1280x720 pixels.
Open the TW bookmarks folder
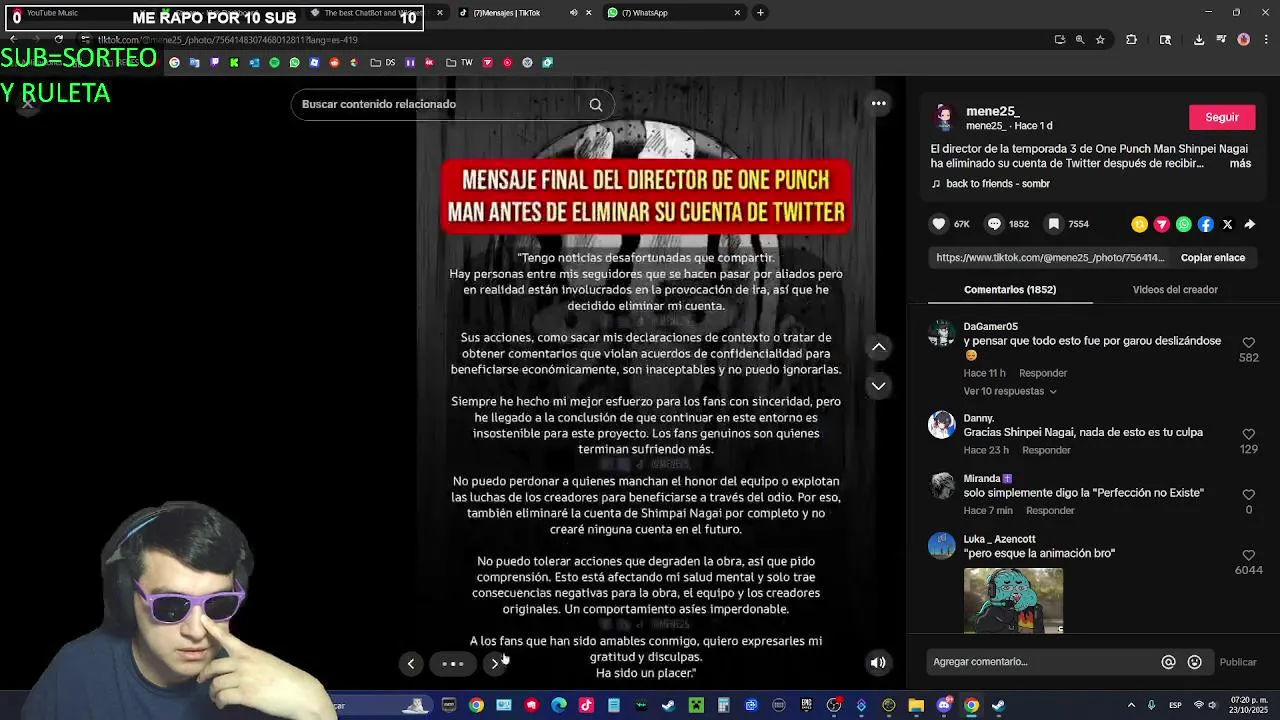(x=459, y=62)
